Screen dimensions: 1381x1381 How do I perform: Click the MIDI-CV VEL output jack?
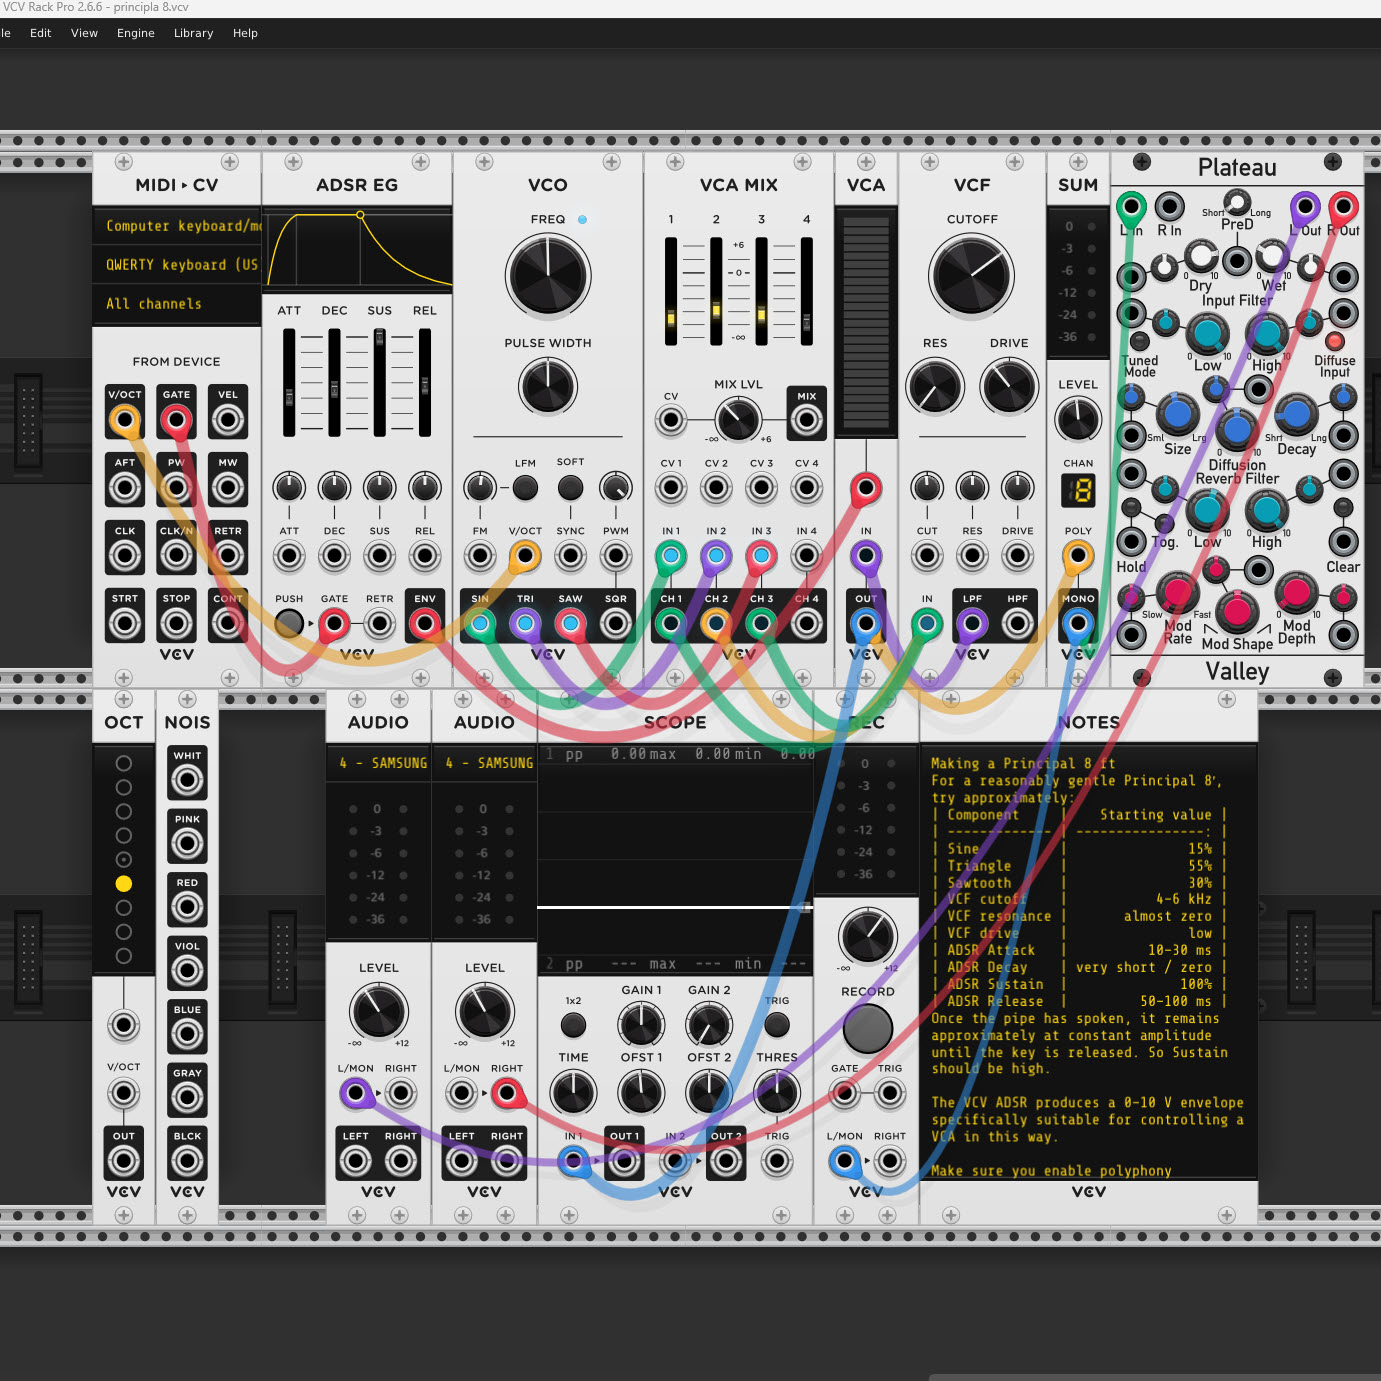point(228,421)
